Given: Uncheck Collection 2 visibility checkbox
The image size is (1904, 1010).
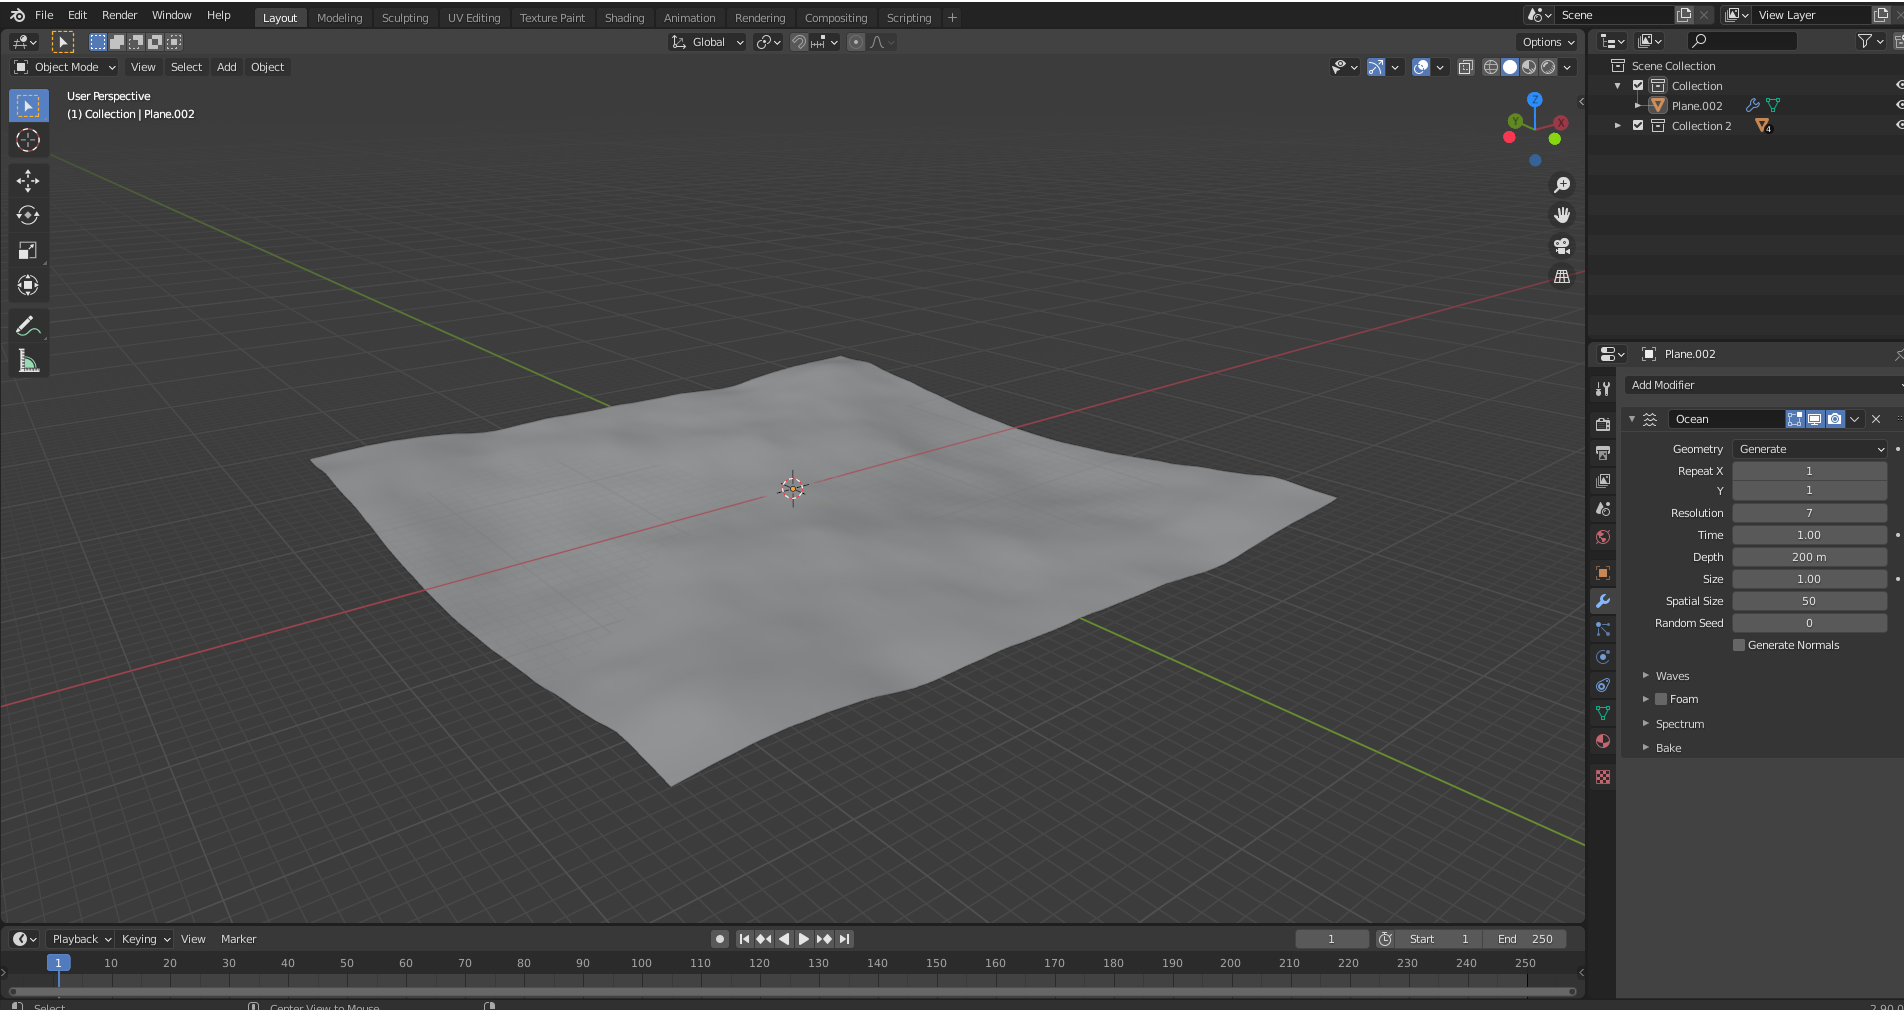Looking at the screenshot, I should pos(1638,126).
